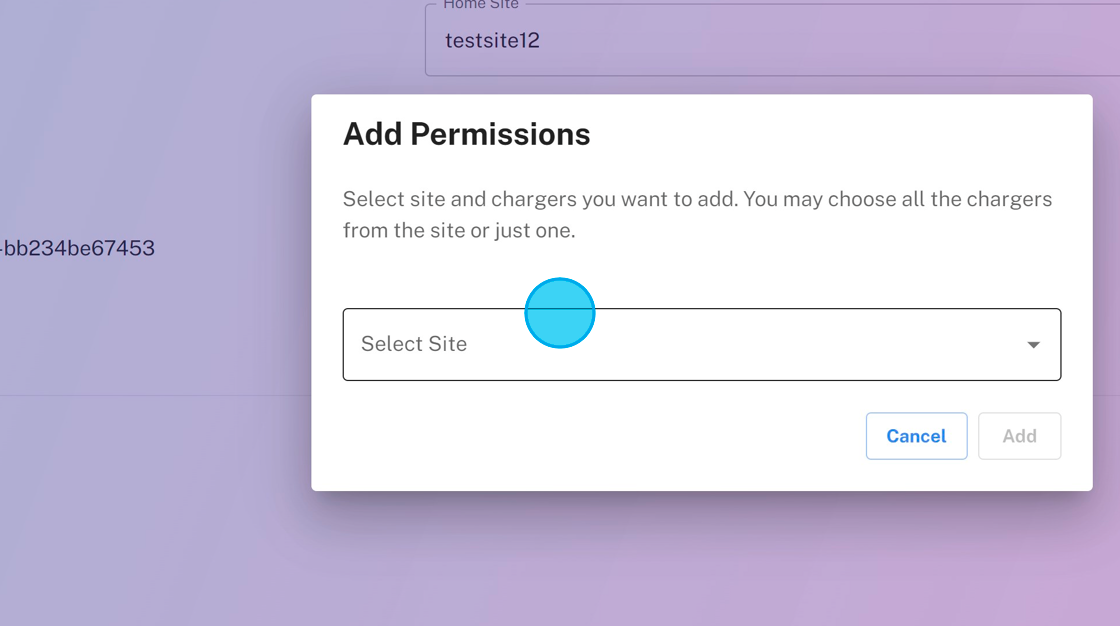Click the bb234be67453 ID text
The image size is (1120, 626).
(78, 248)
